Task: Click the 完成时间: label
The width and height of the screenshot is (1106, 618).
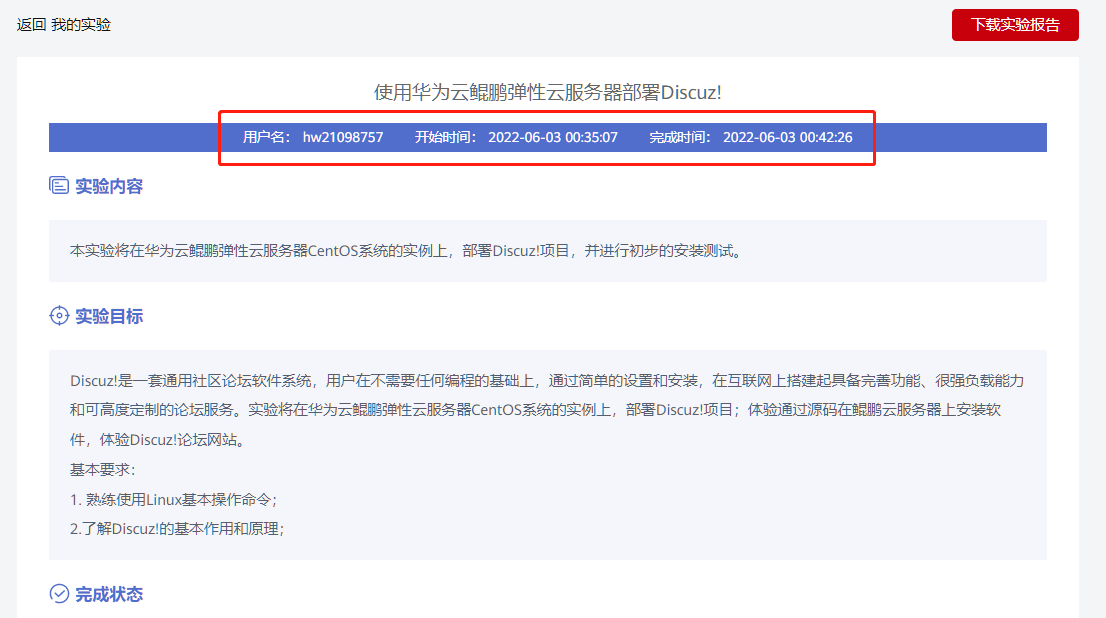Action: pyautogui.click(x=680, y=138)
